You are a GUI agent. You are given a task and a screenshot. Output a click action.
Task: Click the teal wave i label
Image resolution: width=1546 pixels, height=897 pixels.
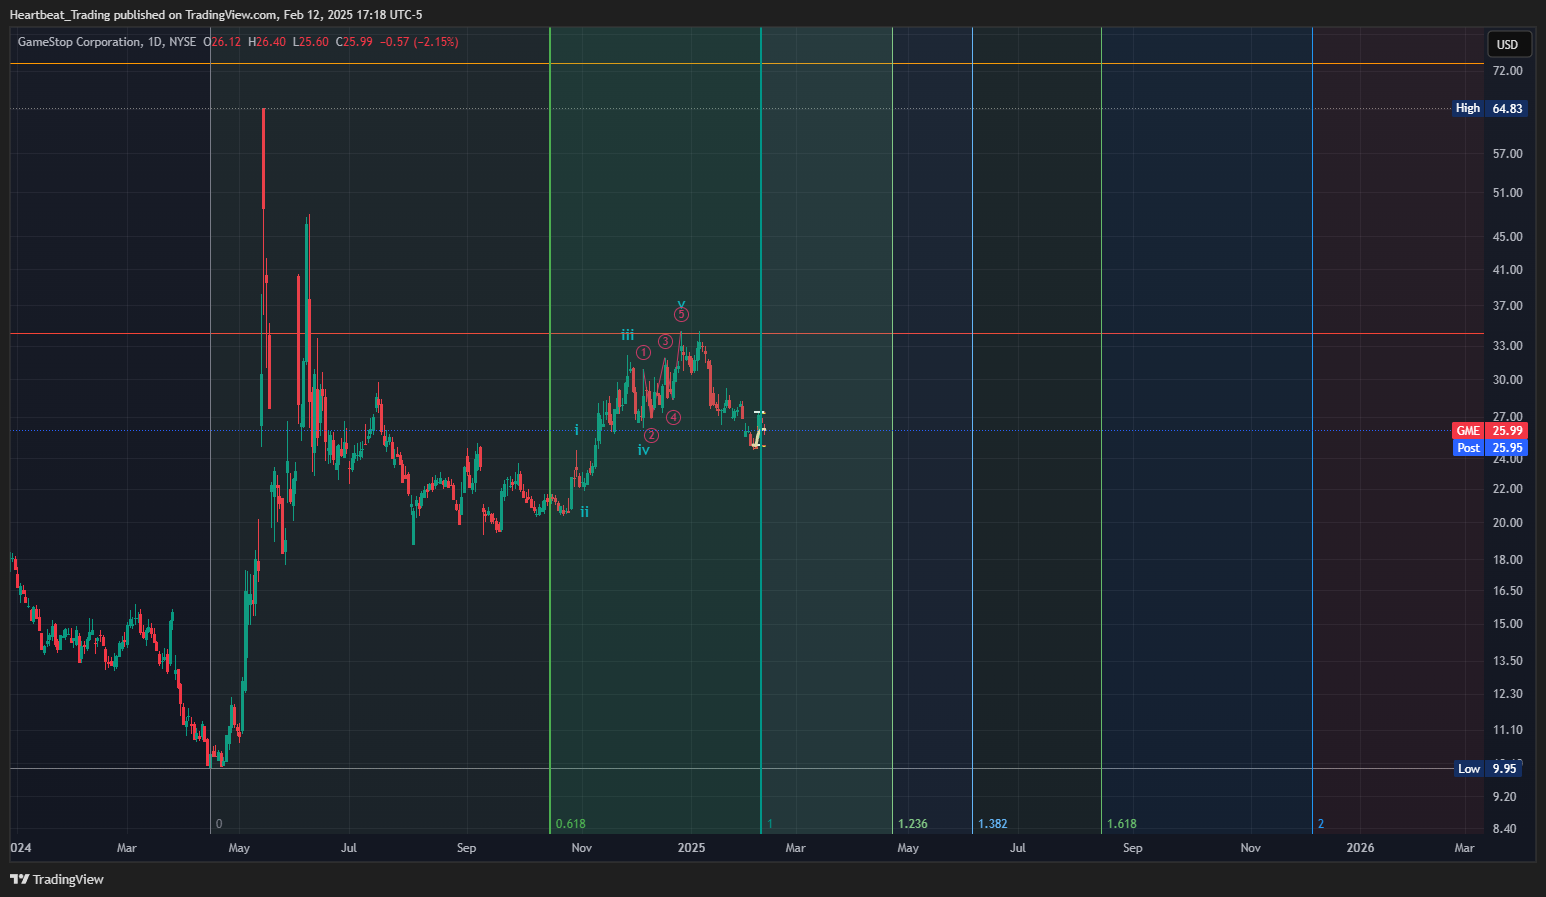[577, 430]
